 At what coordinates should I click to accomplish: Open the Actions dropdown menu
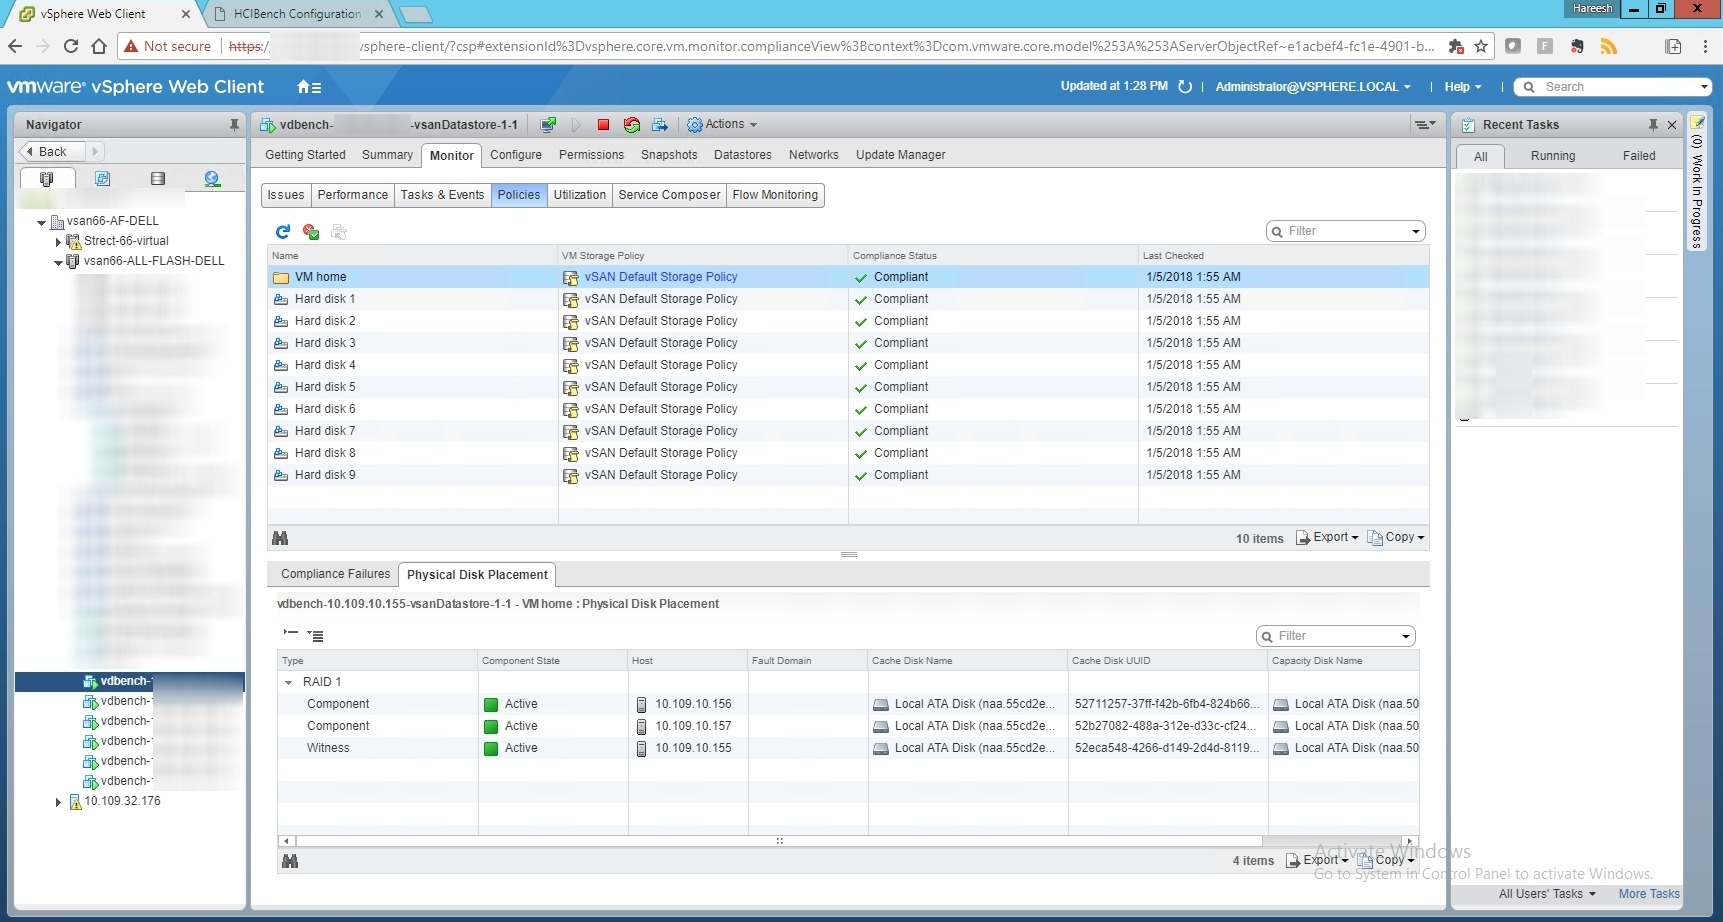(723, 125)
